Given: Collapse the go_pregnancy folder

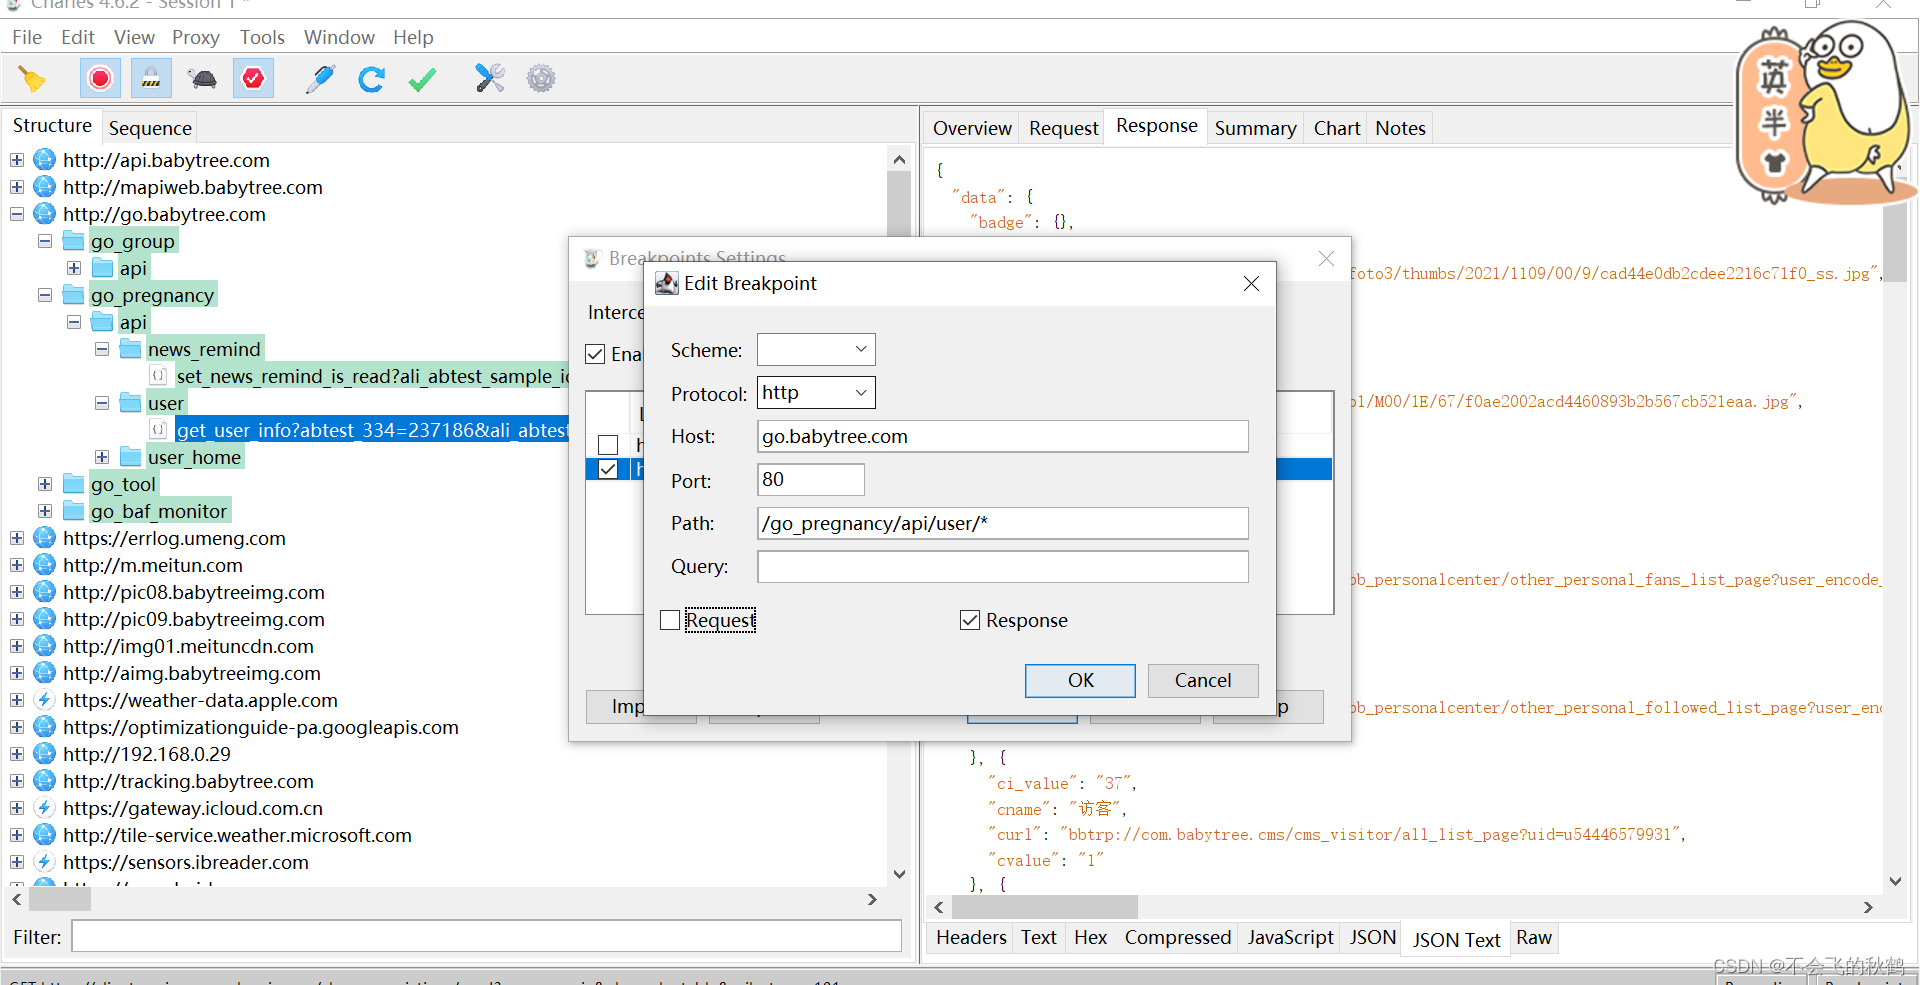Looking at the screenshot, I should (45, 295).
